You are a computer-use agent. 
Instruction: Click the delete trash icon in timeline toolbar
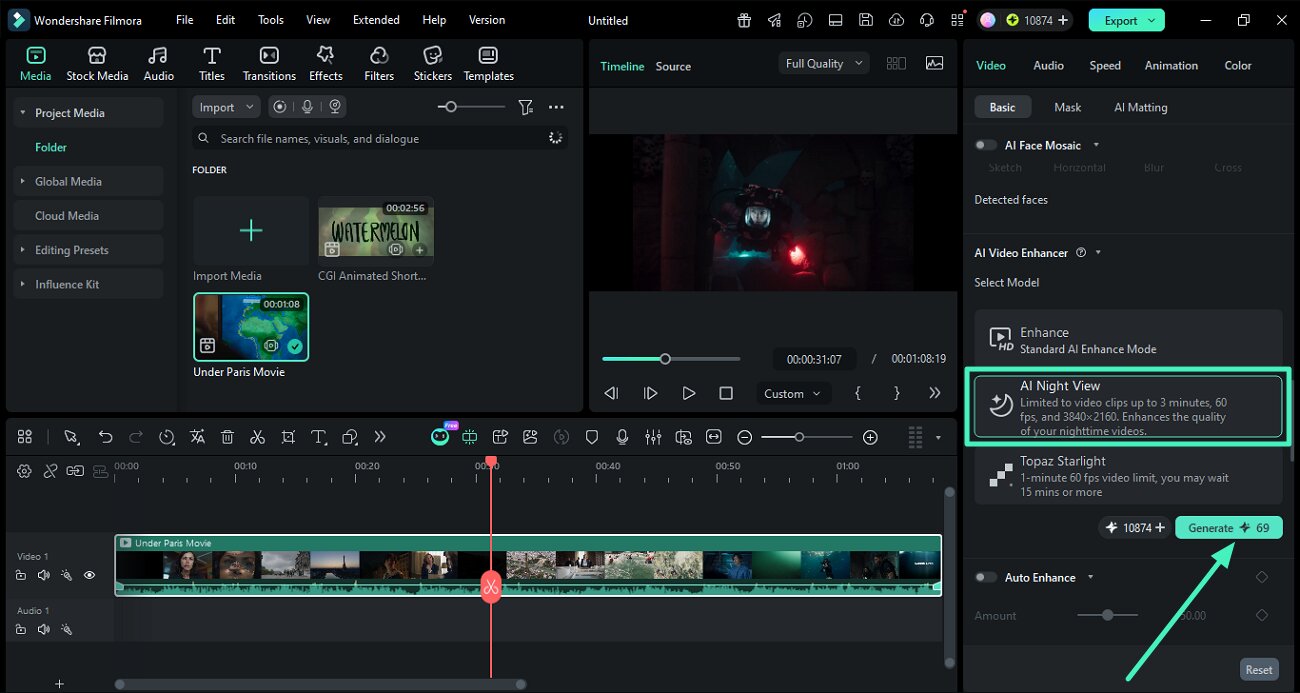[227, 437]
